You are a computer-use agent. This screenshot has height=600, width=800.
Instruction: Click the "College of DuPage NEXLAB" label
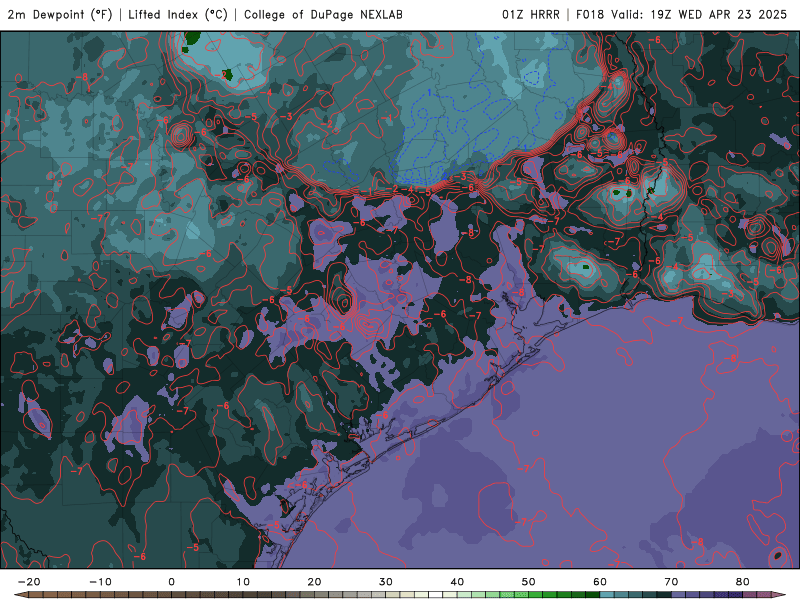[323, 15]
